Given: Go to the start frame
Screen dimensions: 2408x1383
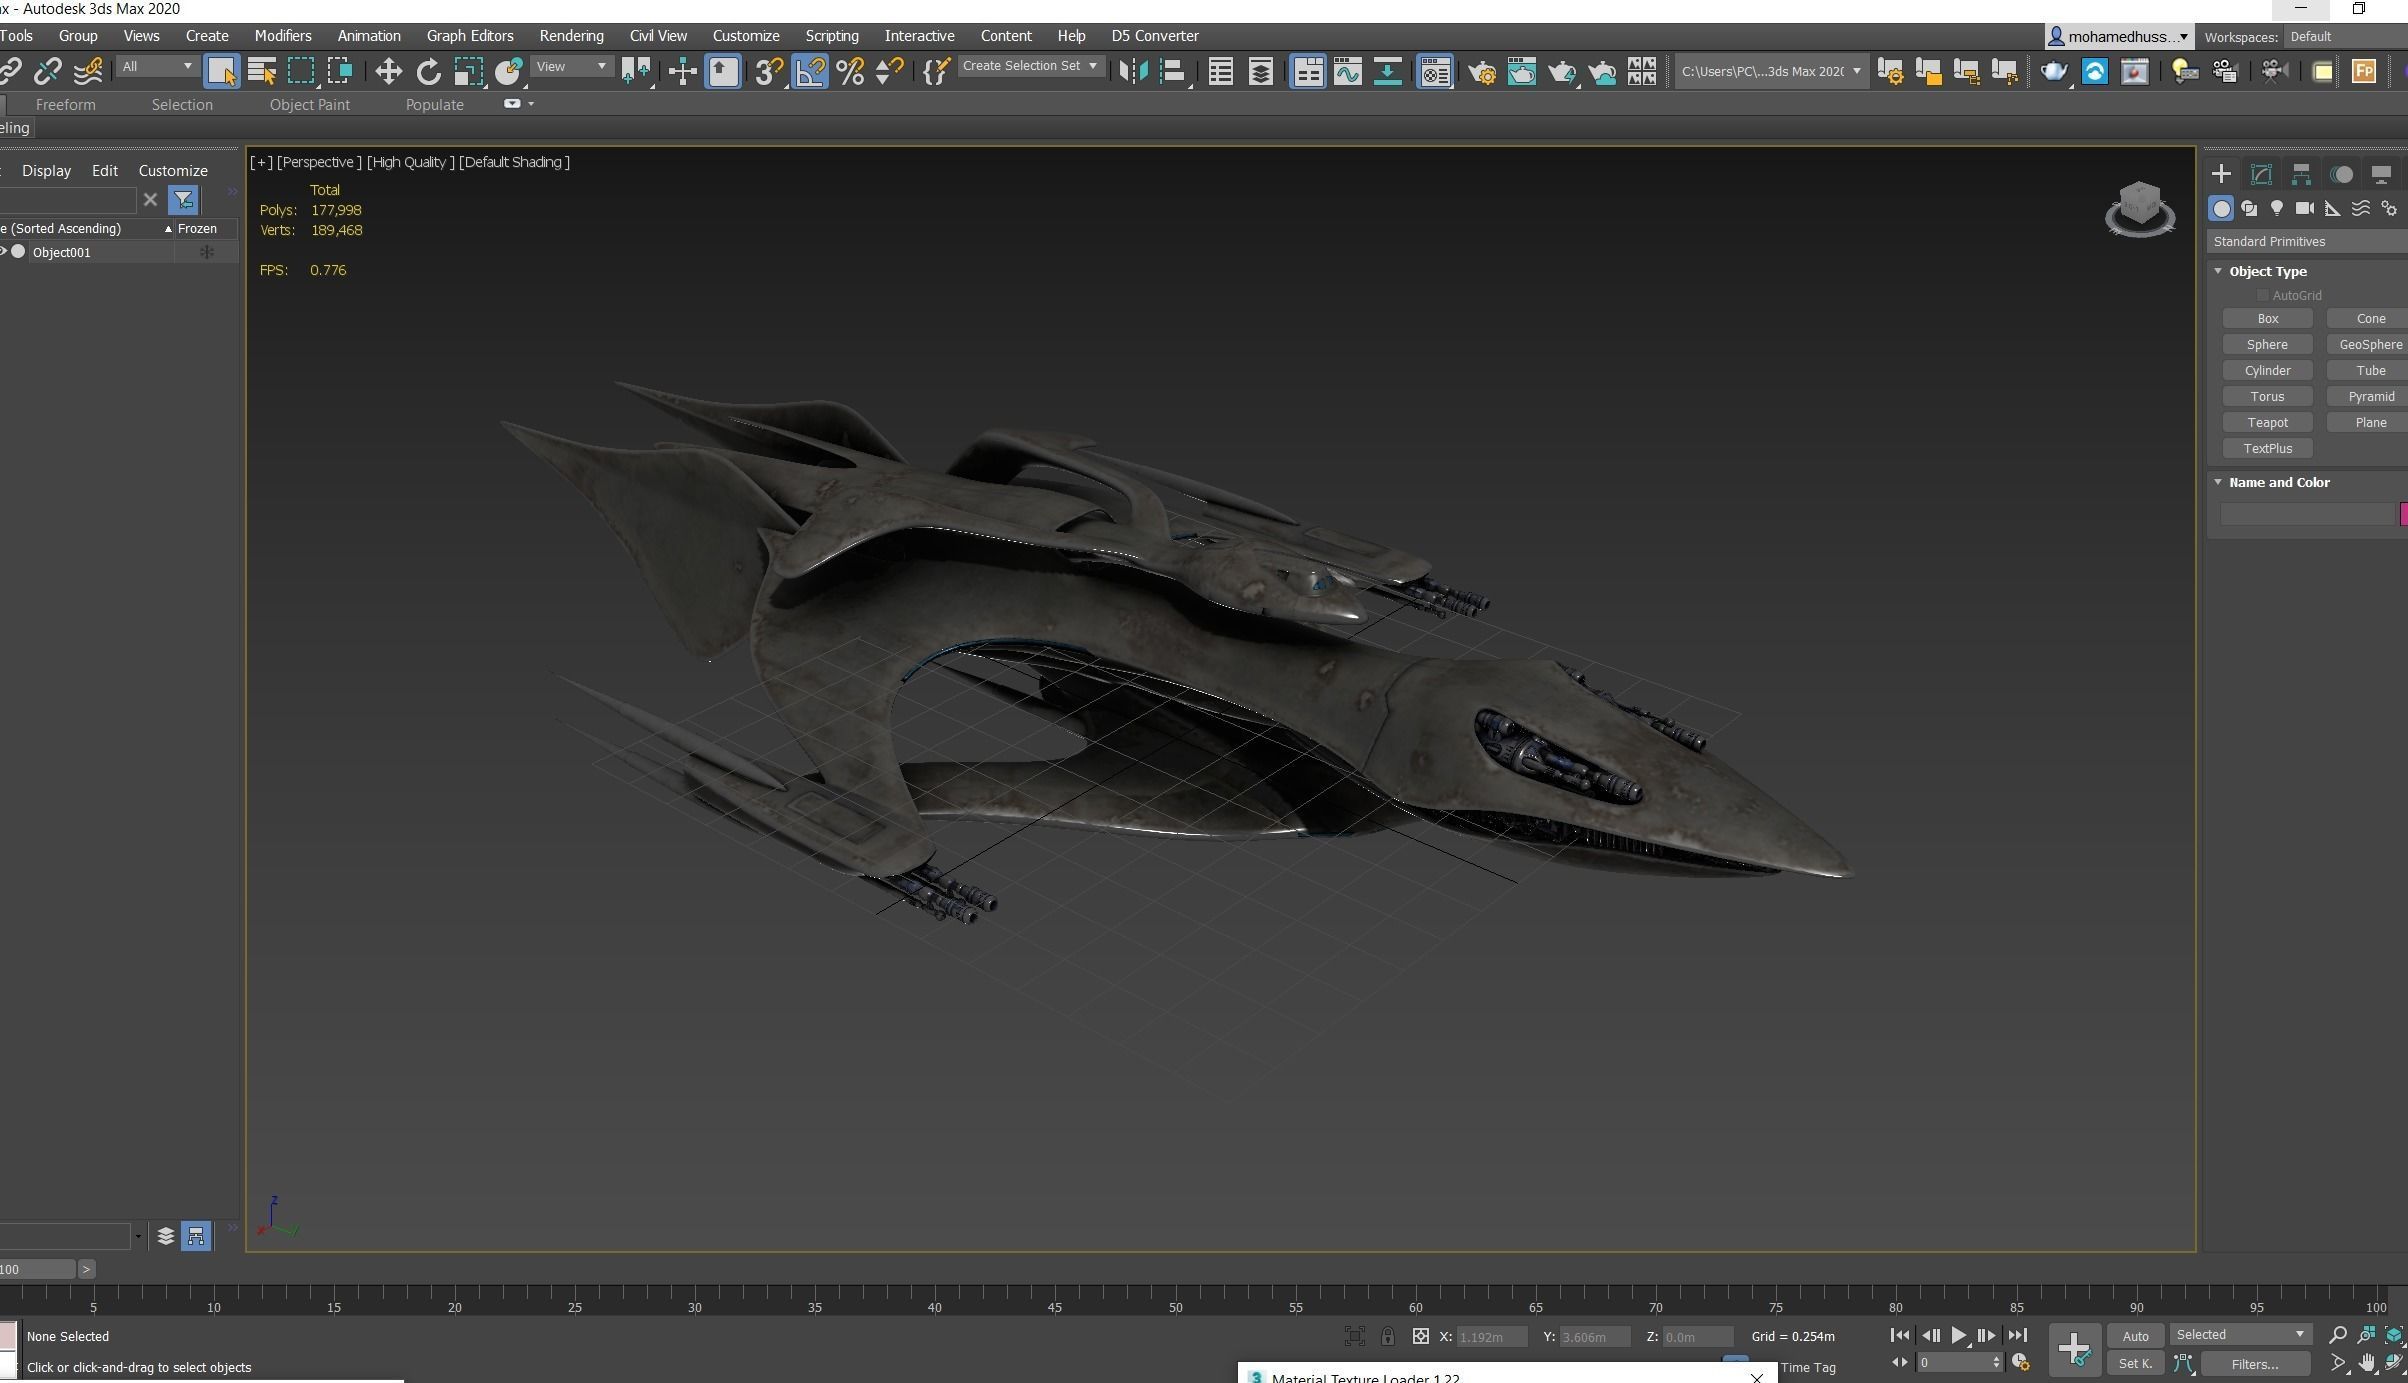Looking at the screenshot, I should tap(1899, 1335).
